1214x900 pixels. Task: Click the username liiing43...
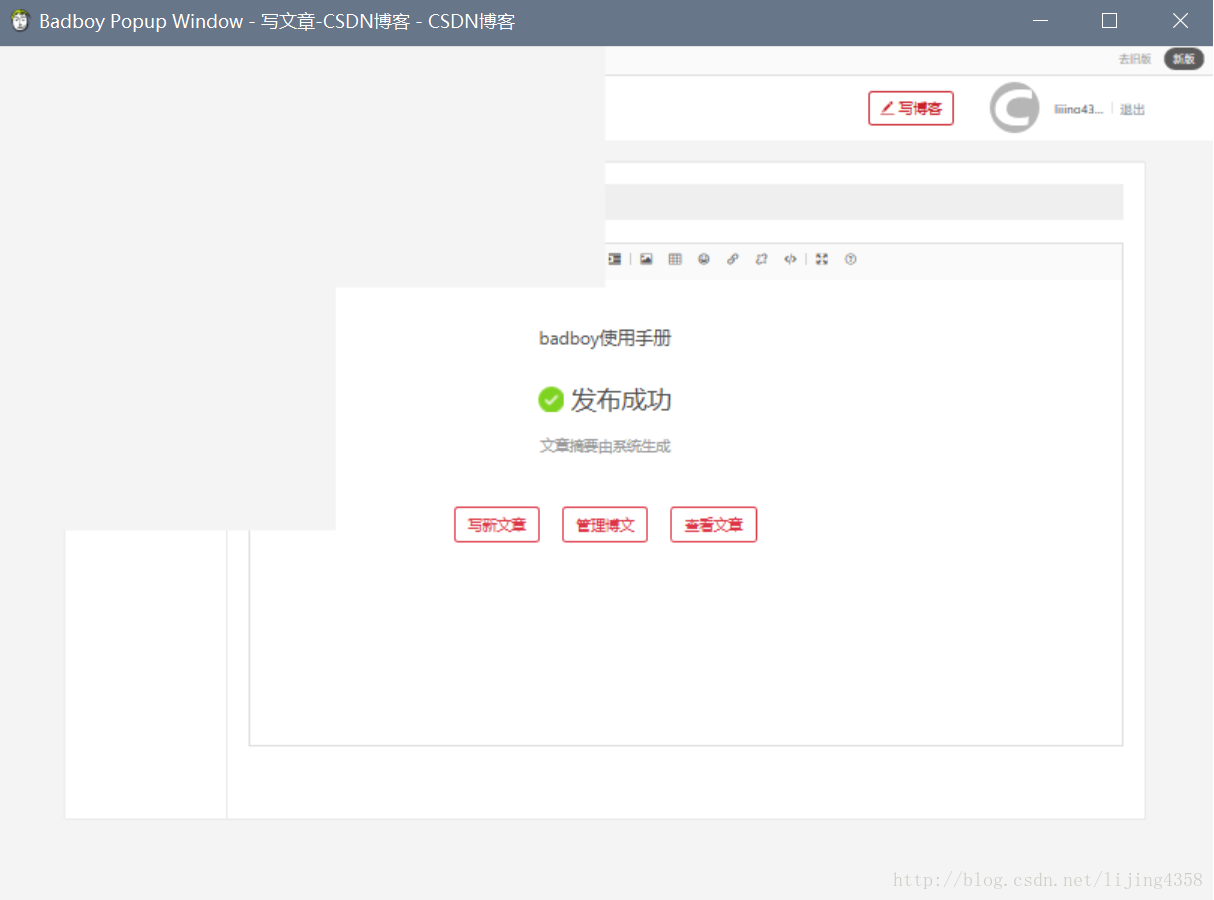[1079, 109]
